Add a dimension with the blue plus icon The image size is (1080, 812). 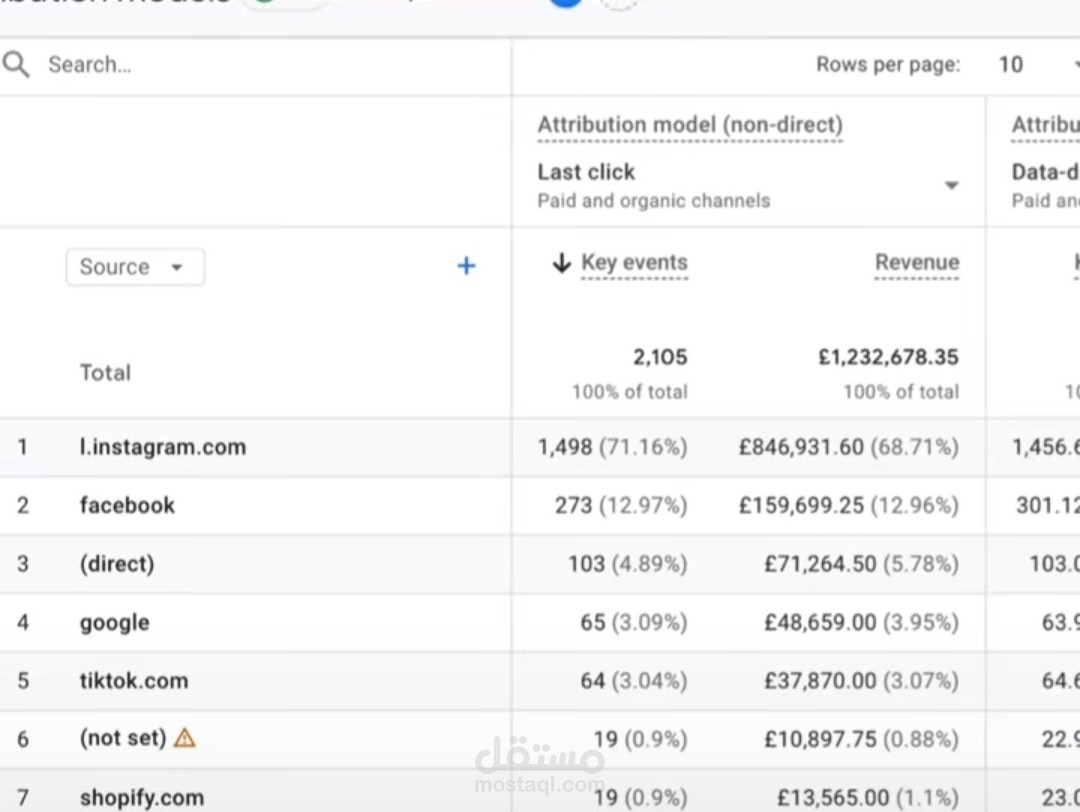click(466, 266)
